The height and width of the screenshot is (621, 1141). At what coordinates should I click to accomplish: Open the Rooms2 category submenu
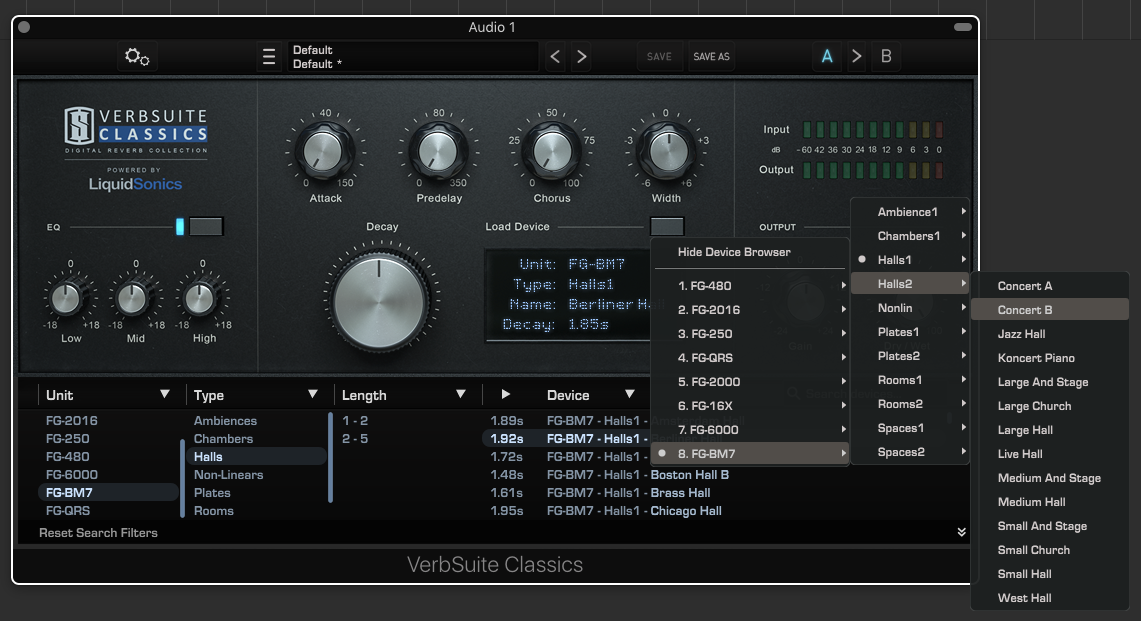[910, 404]
